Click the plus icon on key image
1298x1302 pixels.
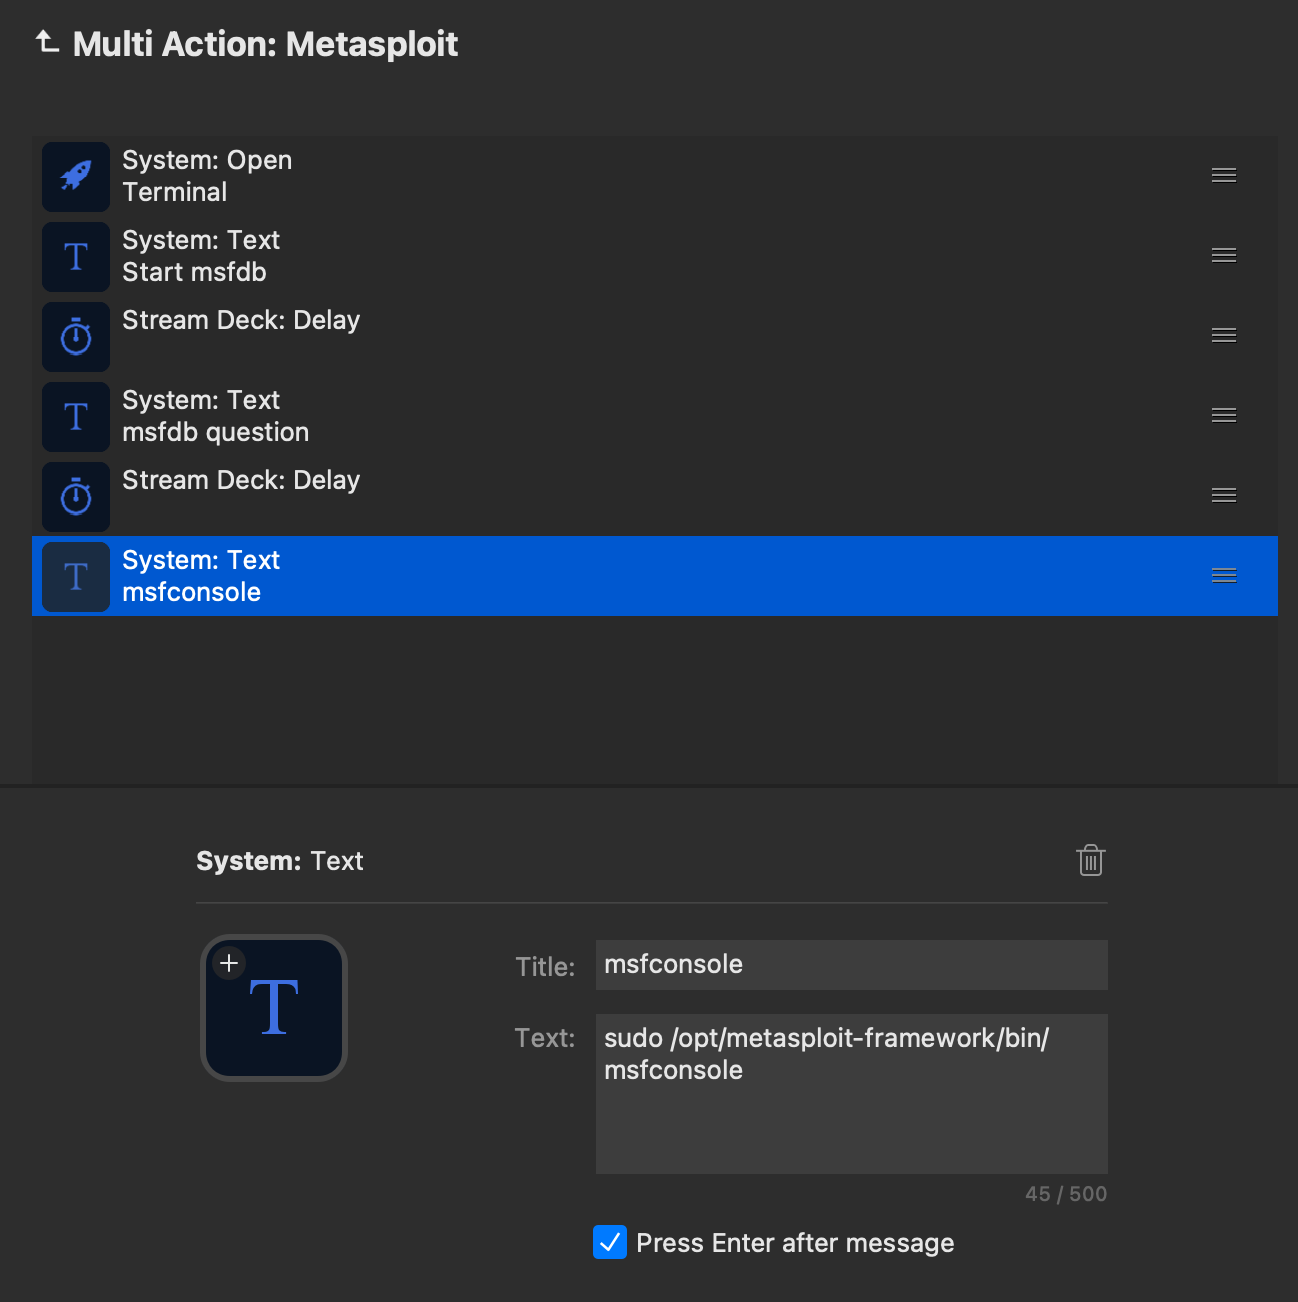pyautogui.click(x=229, y=963)
